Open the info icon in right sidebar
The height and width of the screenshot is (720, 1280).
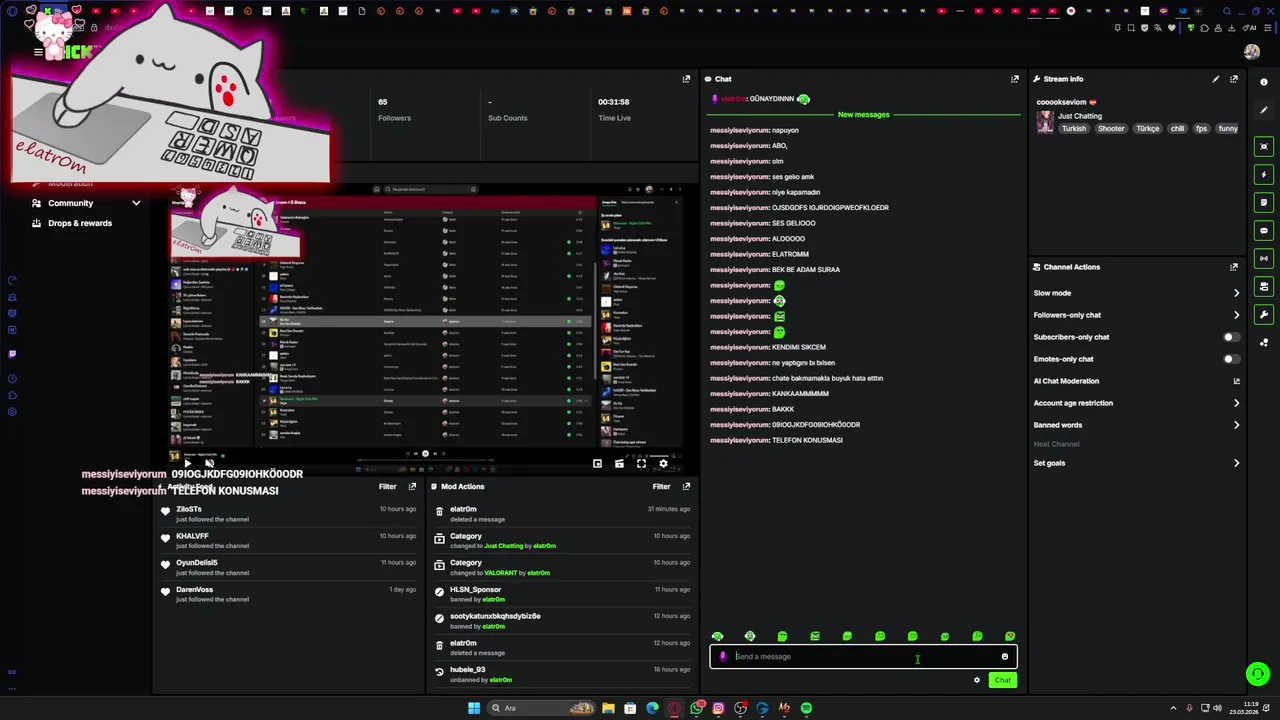point(1264,82)
